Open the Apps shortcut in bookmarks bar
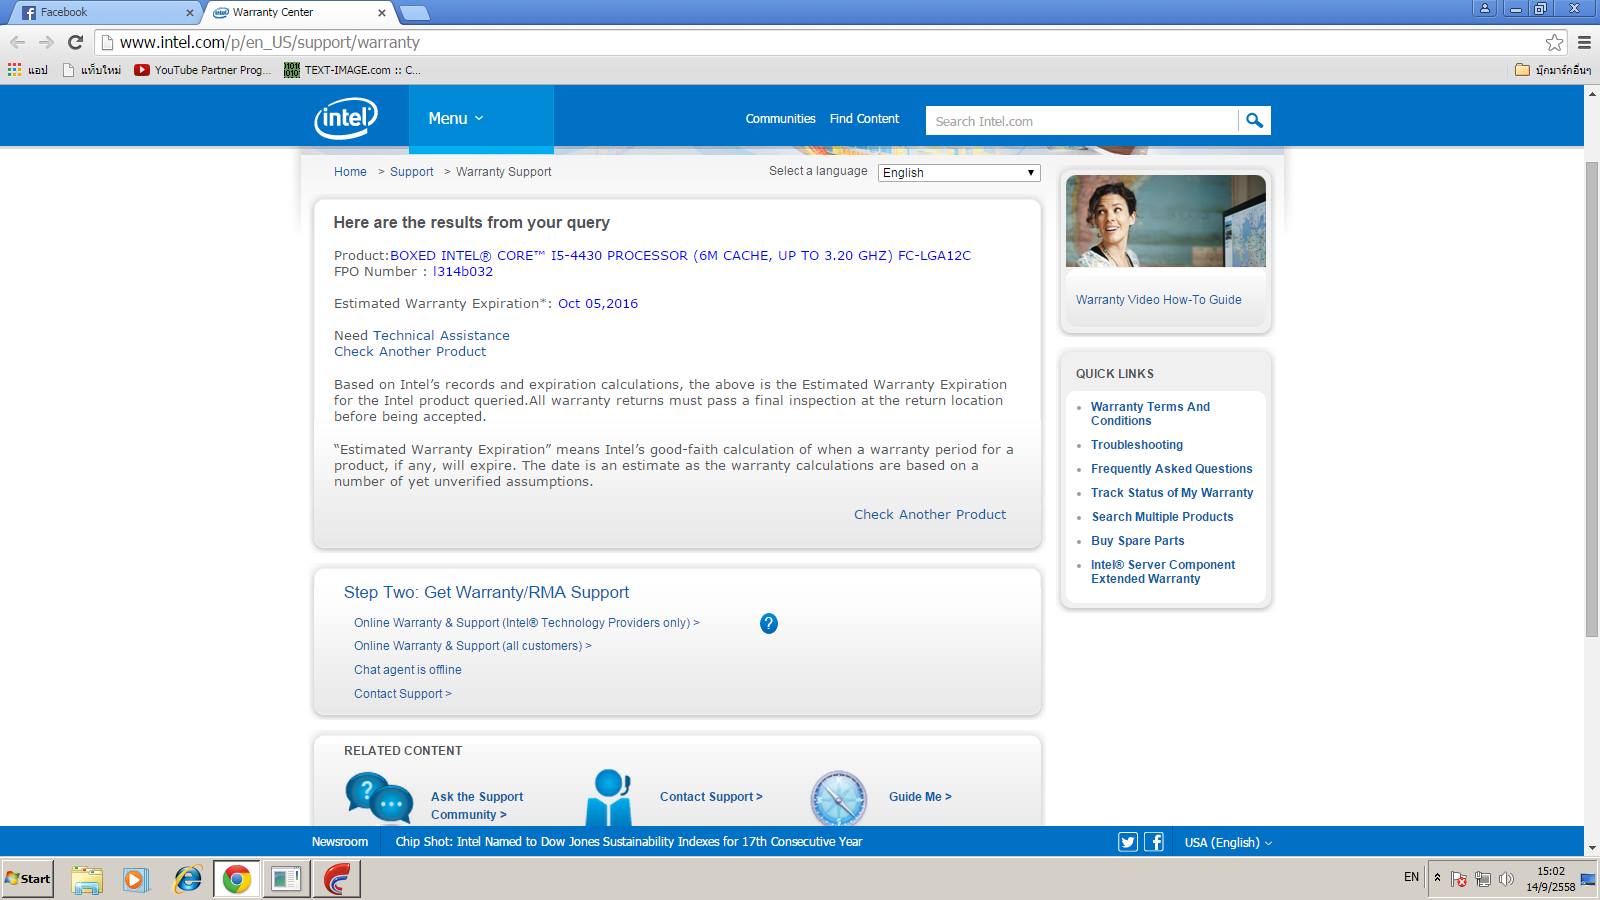The width and height of the screenshot is (1600, 900). click(x=28, y=70)
